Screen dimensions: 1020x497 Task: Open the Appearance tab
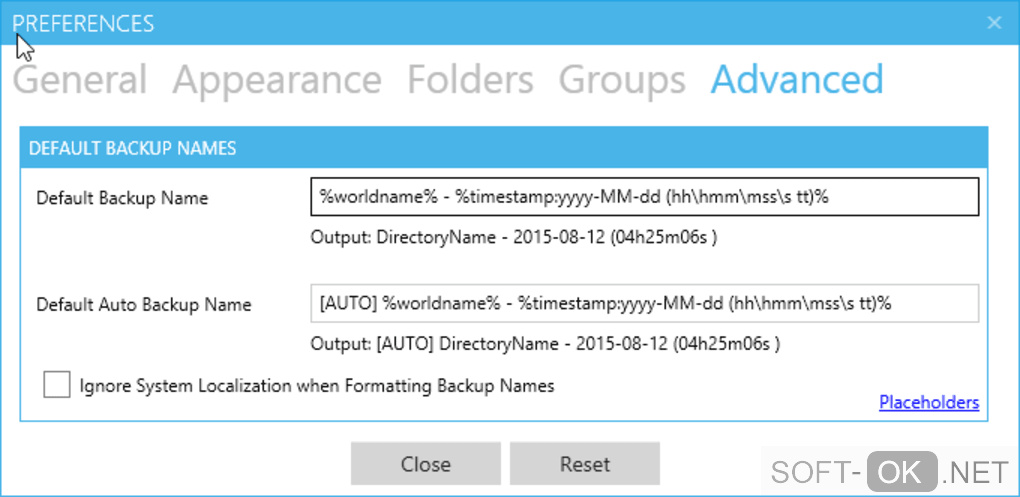277,80
